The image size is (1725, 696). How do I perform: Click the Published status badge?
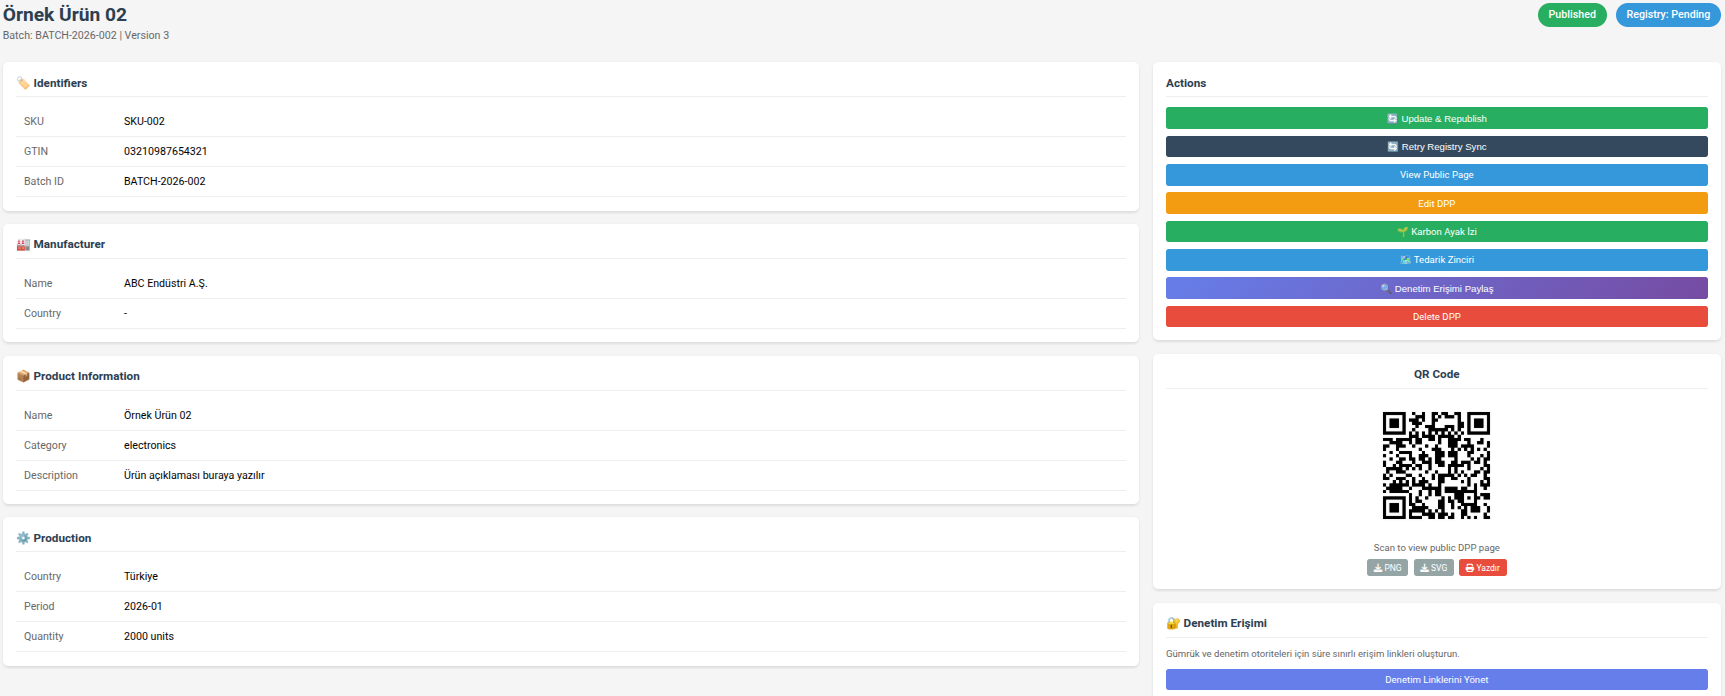pyautogui.click(x=1572, y=15)
